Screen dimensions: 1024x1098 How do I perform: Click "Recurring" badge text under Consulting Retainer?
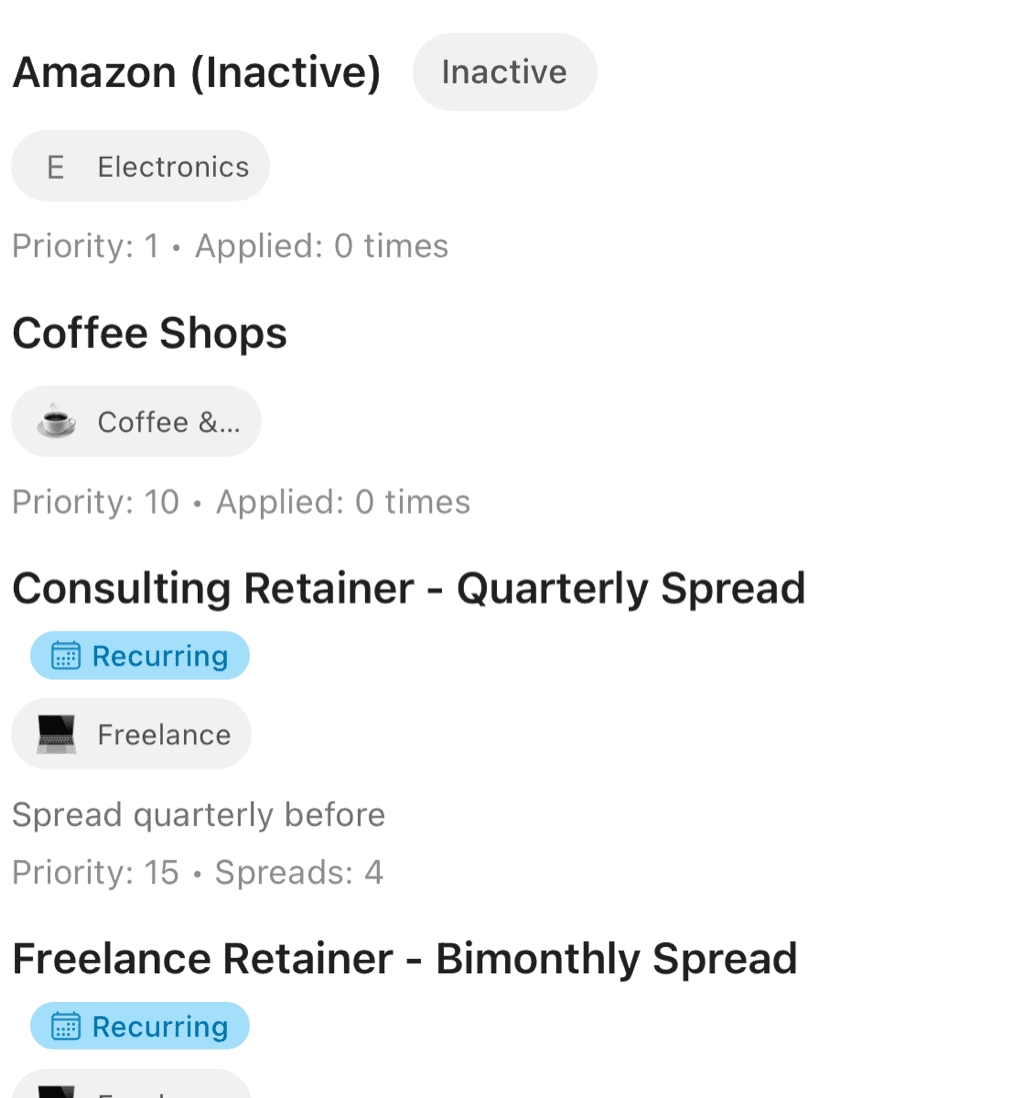click(x=160, y=657)
